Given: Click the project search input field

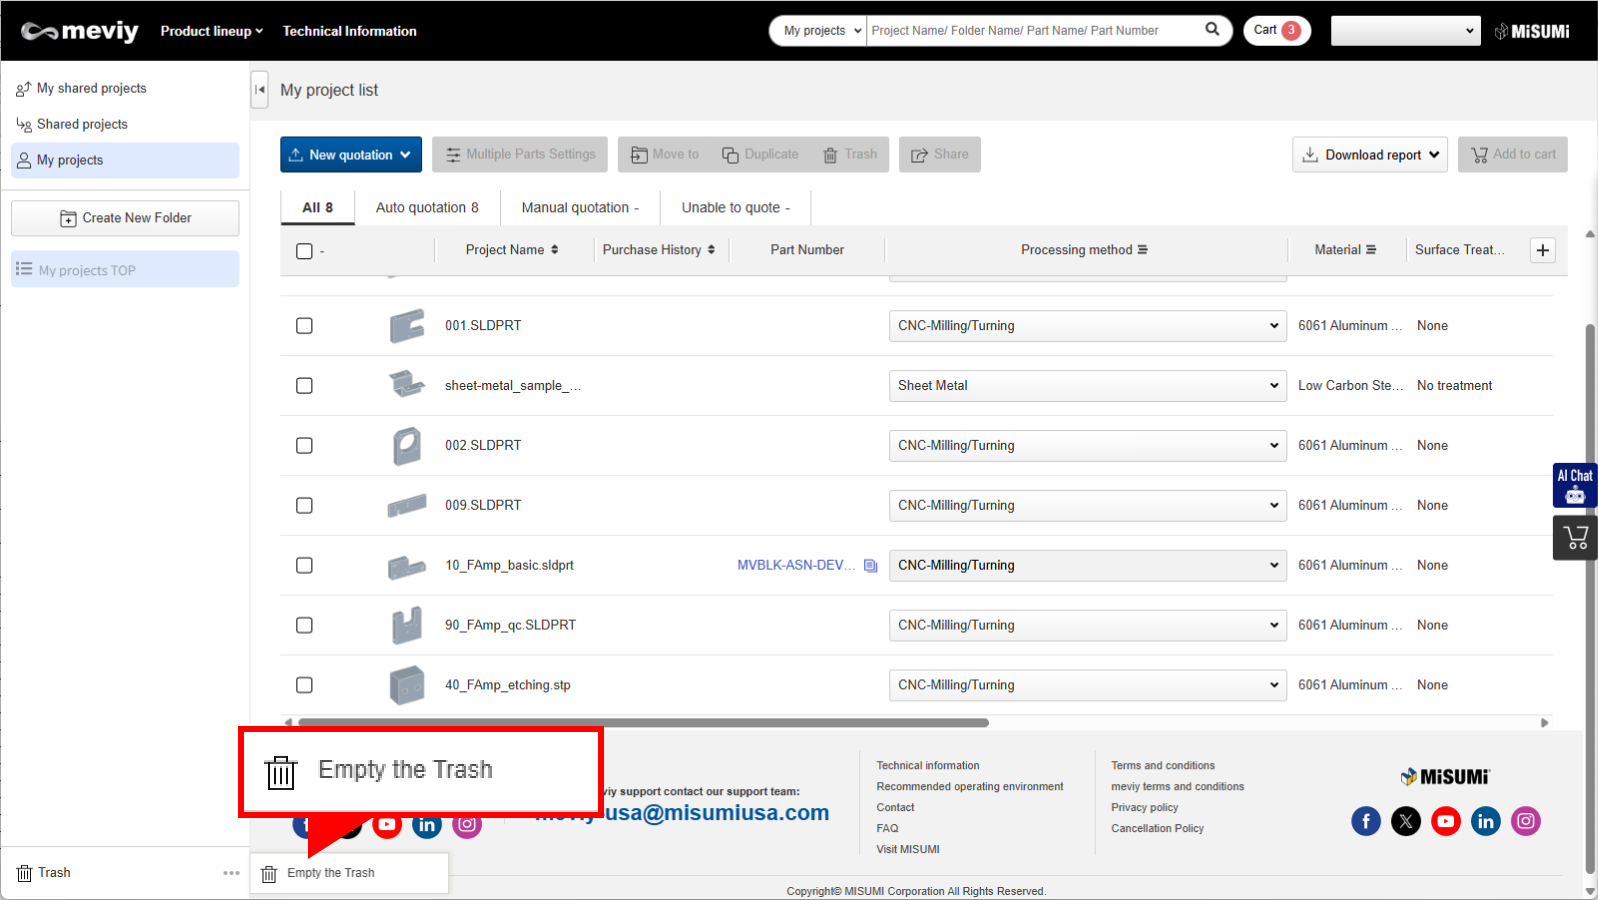Looking at the screenshot, I should (1034, 31).
